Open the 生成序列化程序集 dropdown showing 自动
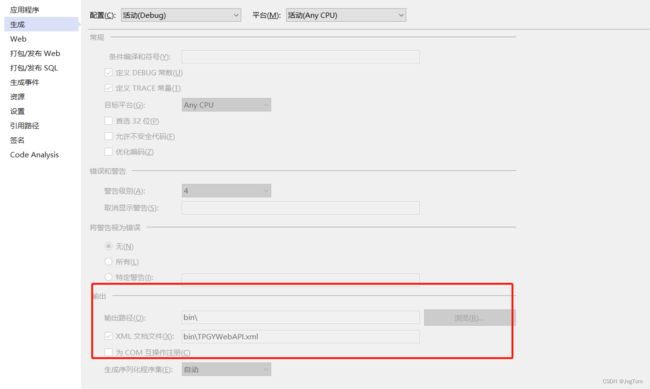Screen dimensions: 650x389 [x=226, y=369]
